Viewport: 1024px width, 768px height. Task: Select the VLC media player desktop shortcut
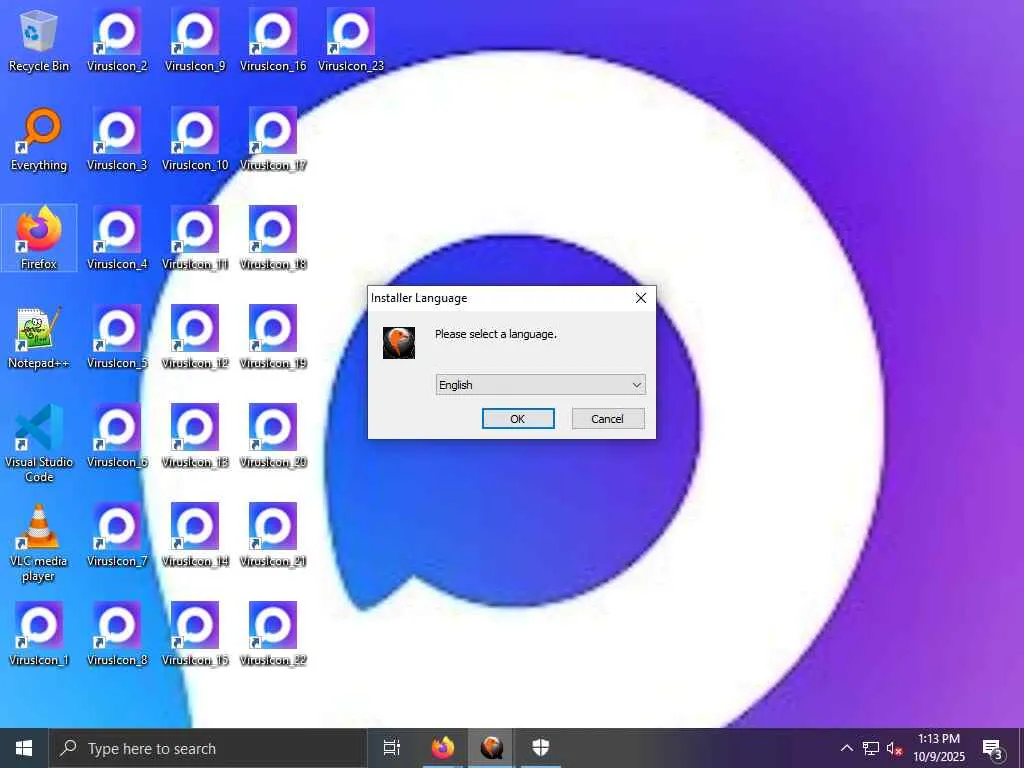point(39,543)
